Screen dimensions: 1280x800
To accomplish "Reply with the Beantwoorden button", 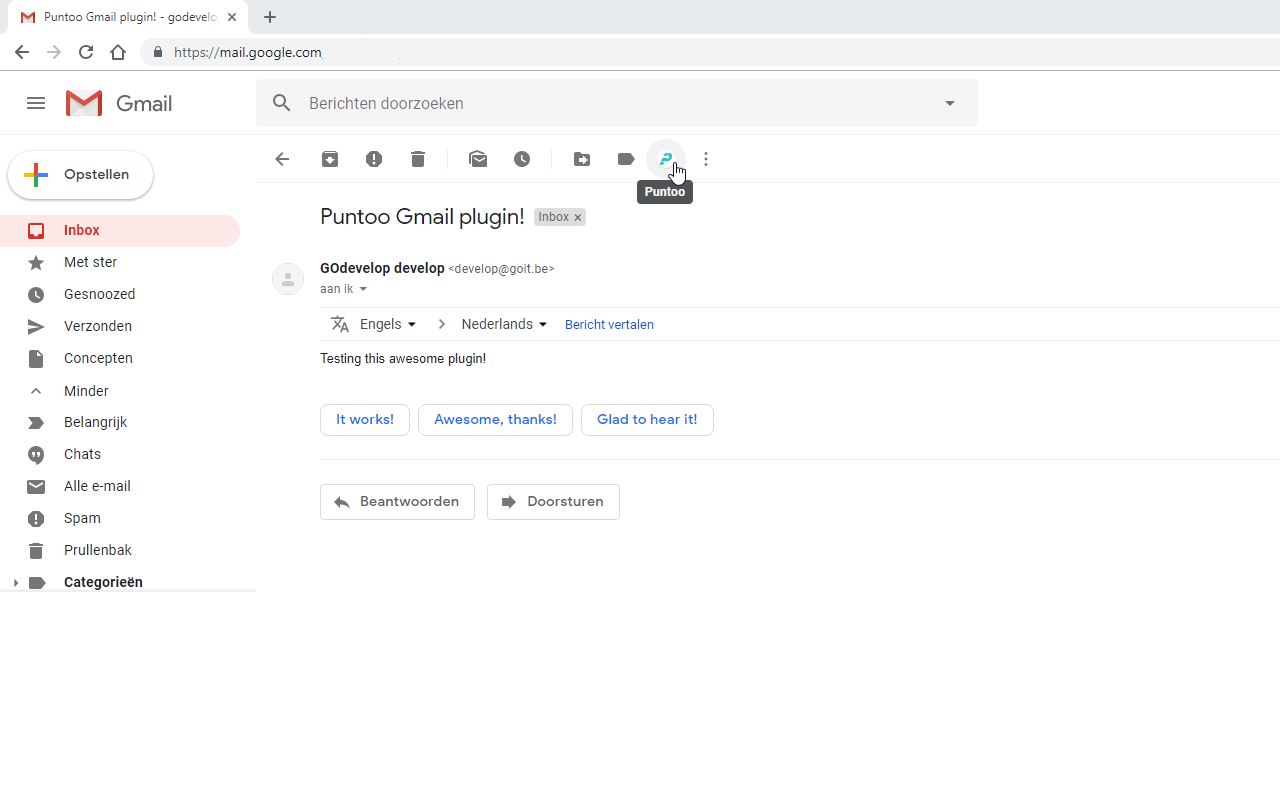I will [x=397, y=501].
